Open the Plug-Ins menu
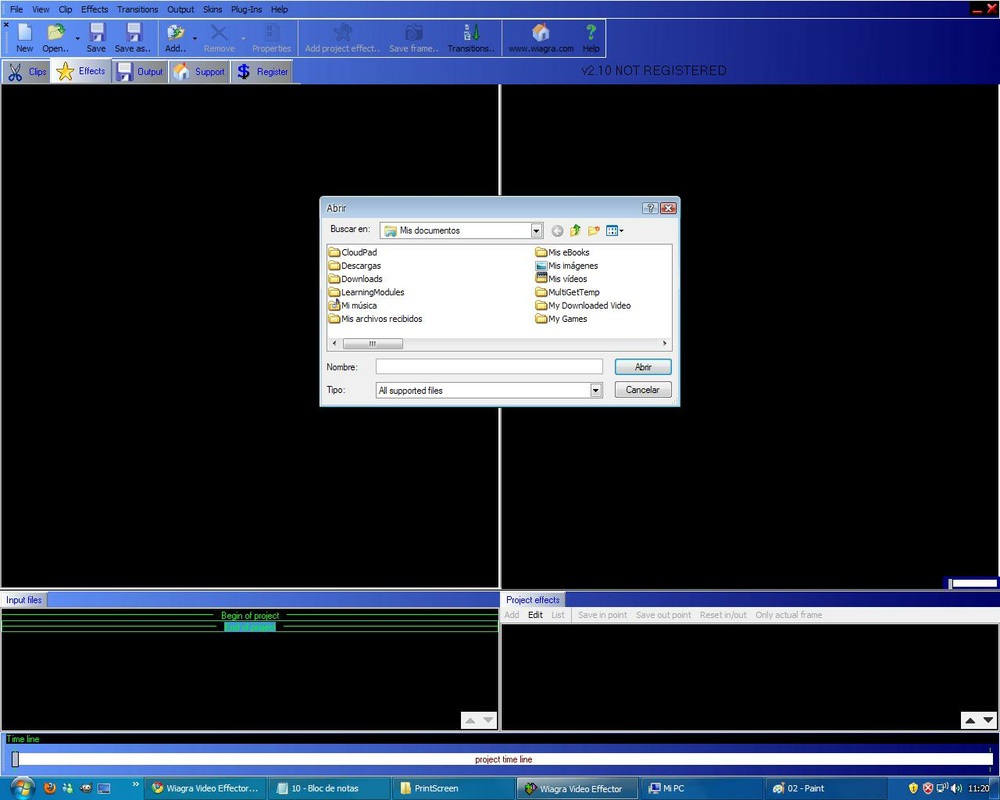 click(246, 10)
